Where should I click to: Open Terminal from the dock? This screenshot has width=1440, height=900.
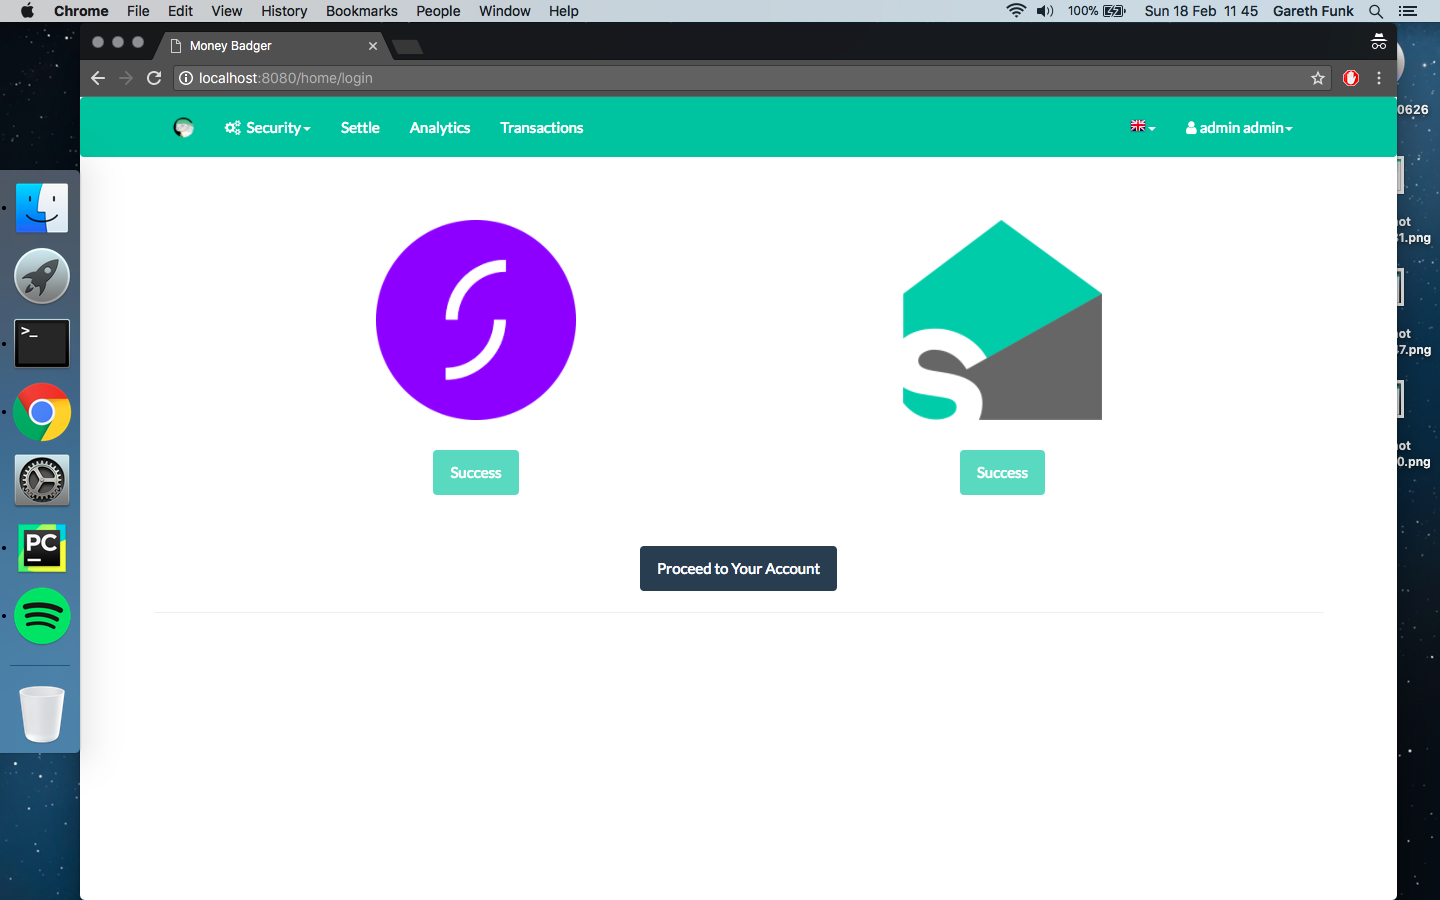tap(42, 344)
